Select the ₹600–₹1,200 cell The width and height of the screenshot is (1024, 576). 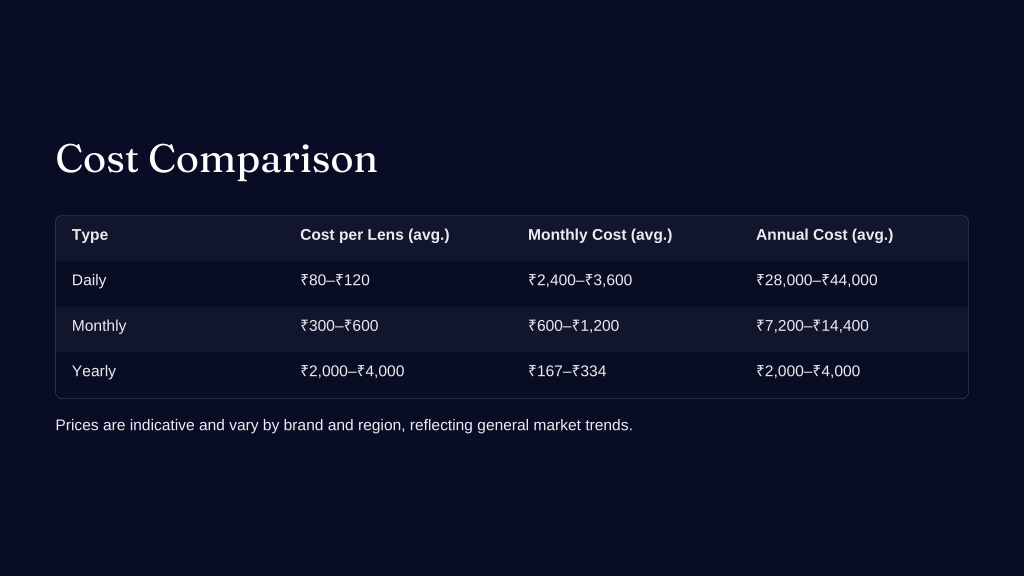pos(573,326)
